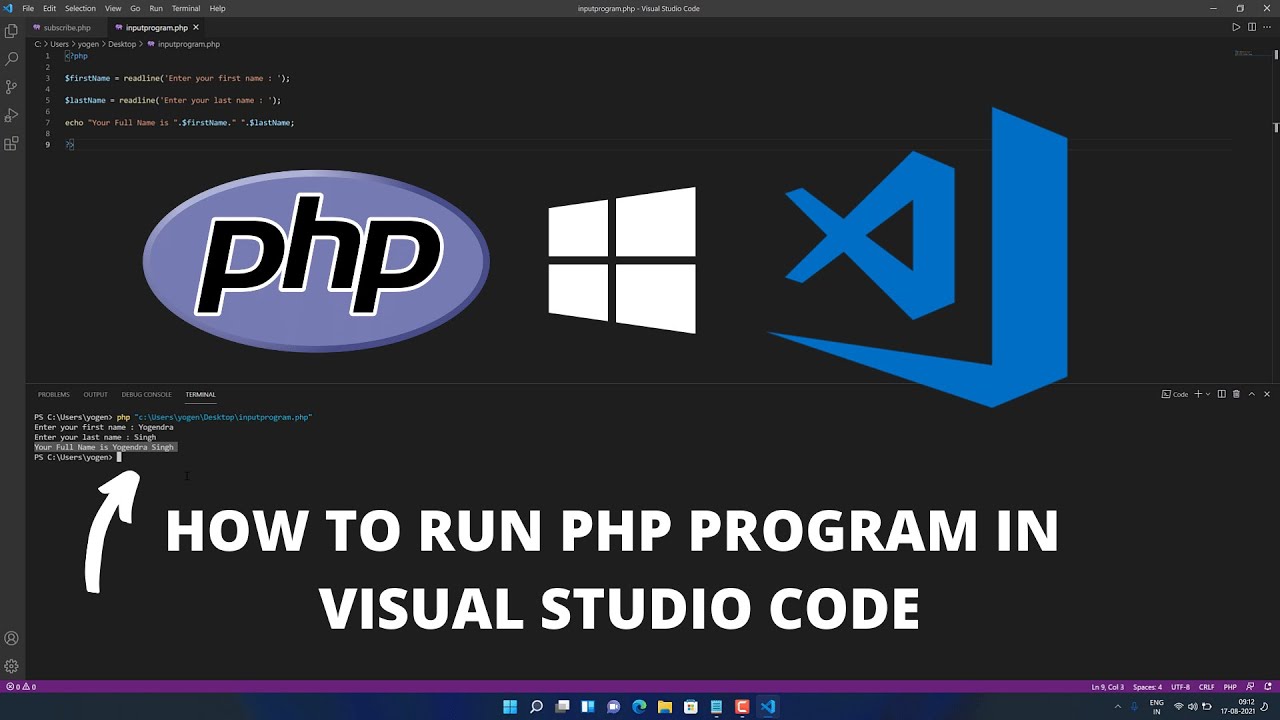This screenshot has height=720, width=1280.
Task: Split the editor to the right
Action: click(1251, 27)
